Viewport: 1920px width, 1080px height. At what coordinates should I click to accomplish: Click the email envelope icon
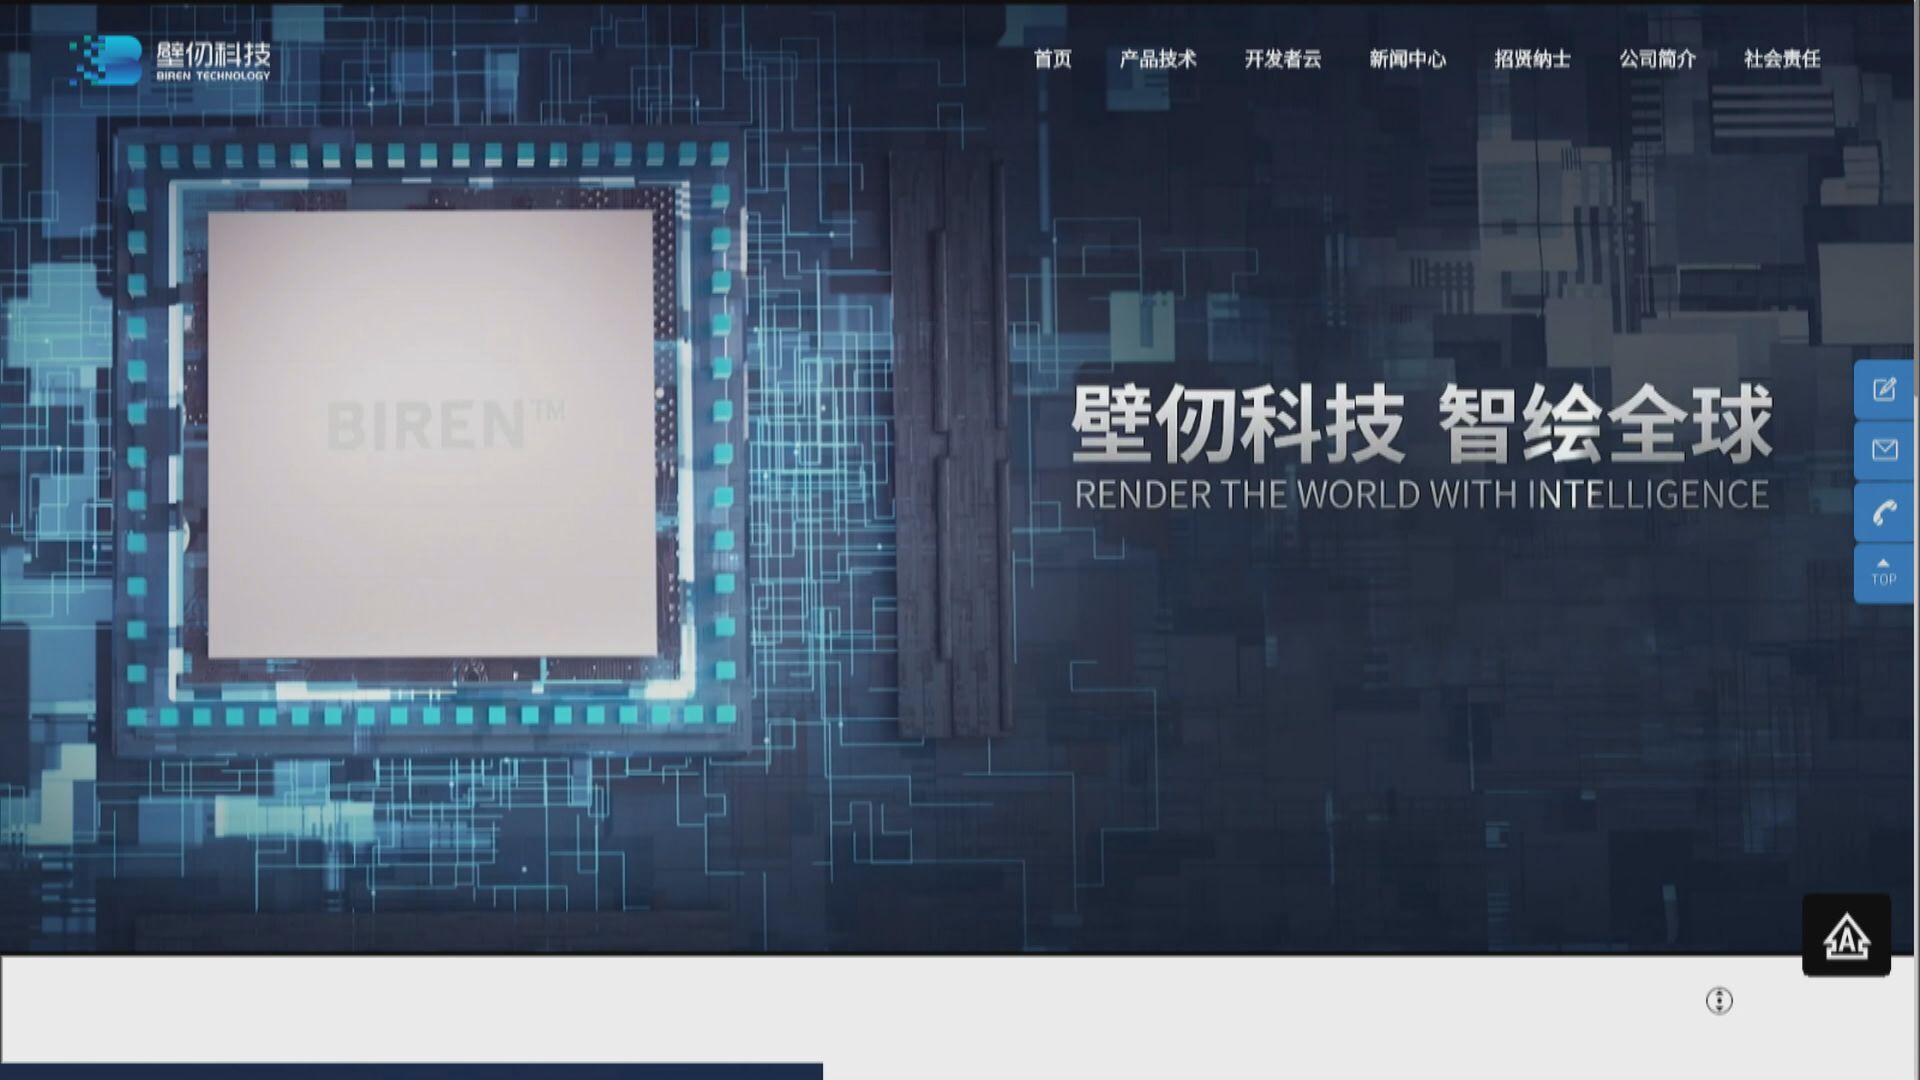[1884, 450]
